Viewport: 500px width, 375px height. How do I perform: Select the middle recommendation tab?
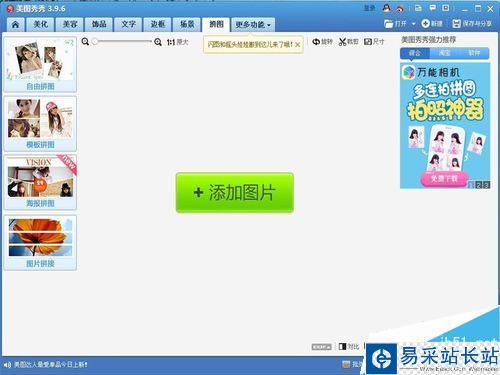pyautogui.click(x=444, y=53)
